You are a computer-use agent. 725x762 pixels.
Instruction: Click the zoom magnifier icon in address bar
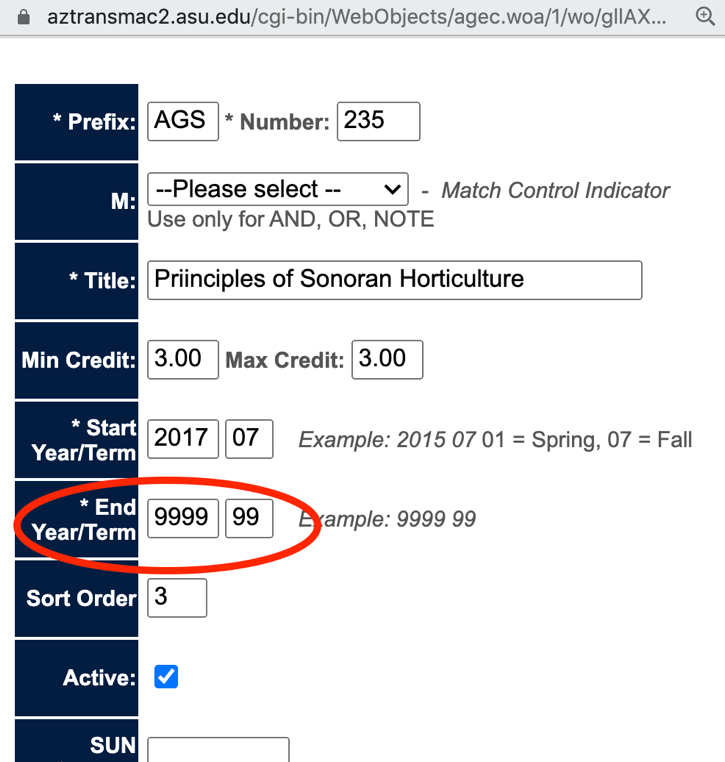704,17
